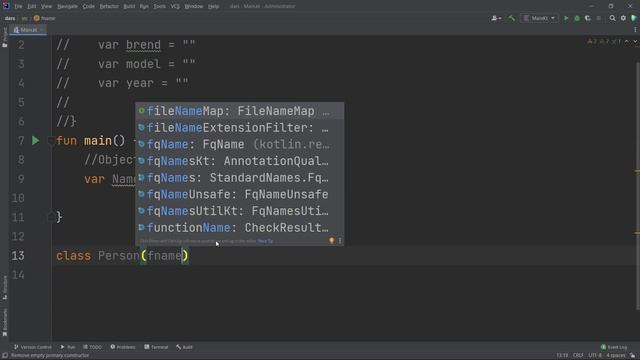Open the Bookmarks tool window on left strip
This screenshot has width=640, height=360.
tap(4, 322)
